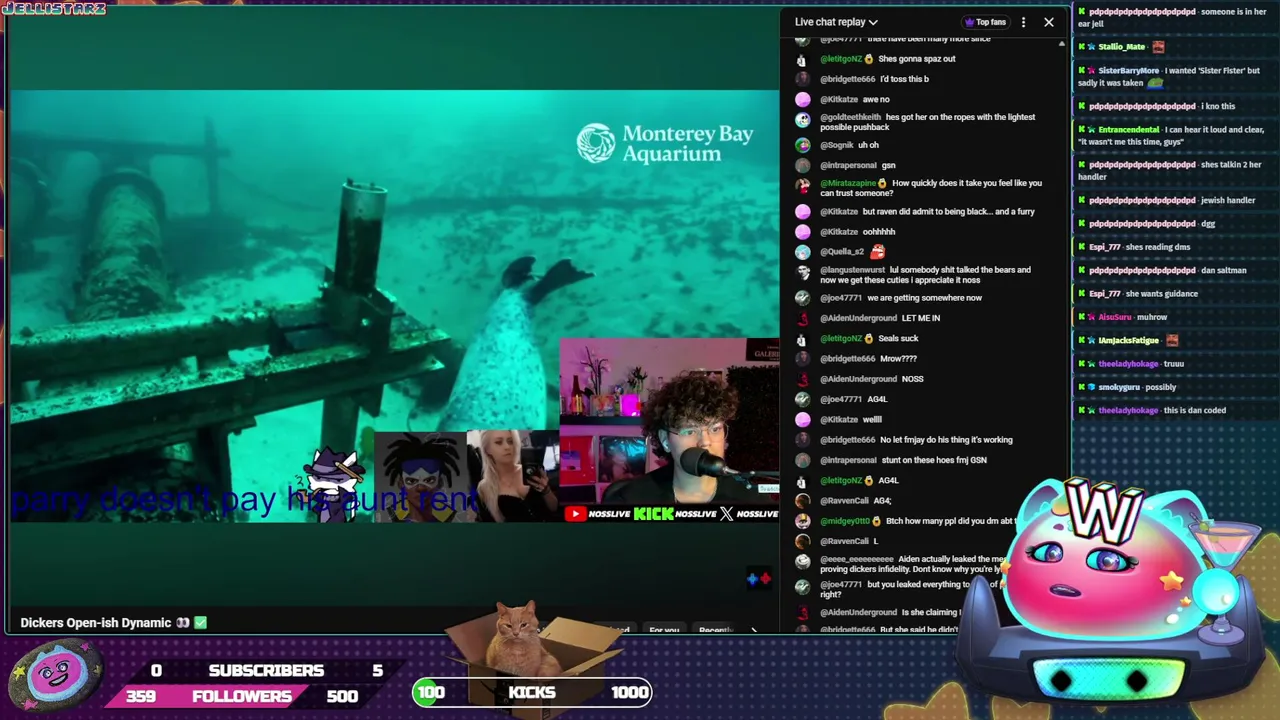The width and height of the screenshot is (1280, 720).
Task: Select the @langustenwurst username
Action: (x=852, y=270)
